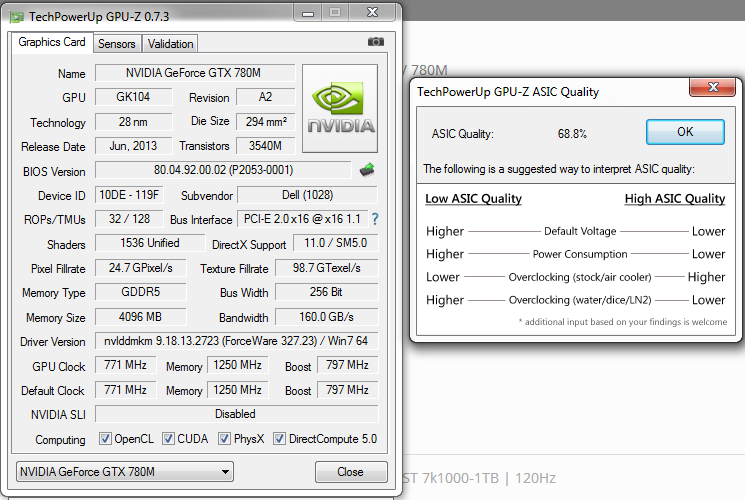Viewport: 745px width, 500px height.
Task: Click the Device ID field 10DE - 119F
Action: [x=129, y=195]
